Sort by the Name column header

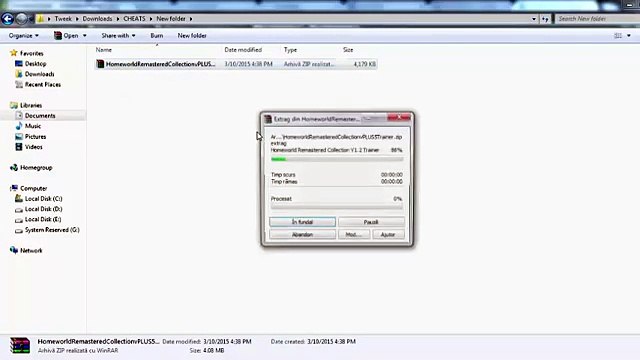104,50
